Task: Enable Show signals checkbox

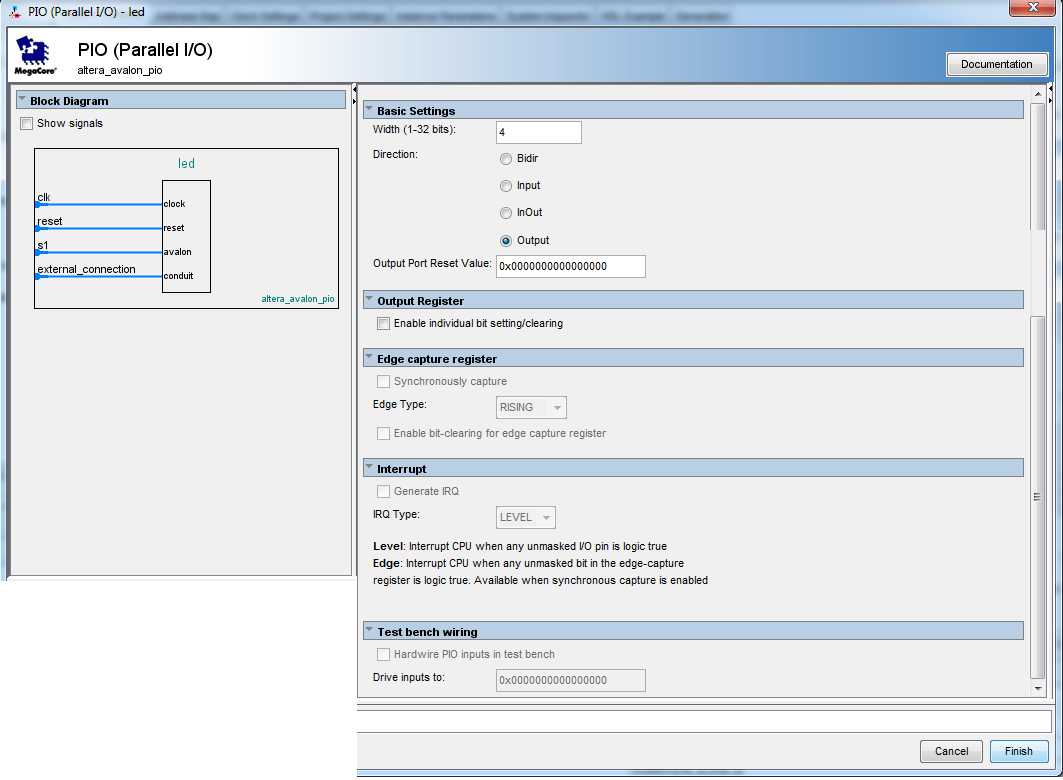Action: [x=26, y=123]
